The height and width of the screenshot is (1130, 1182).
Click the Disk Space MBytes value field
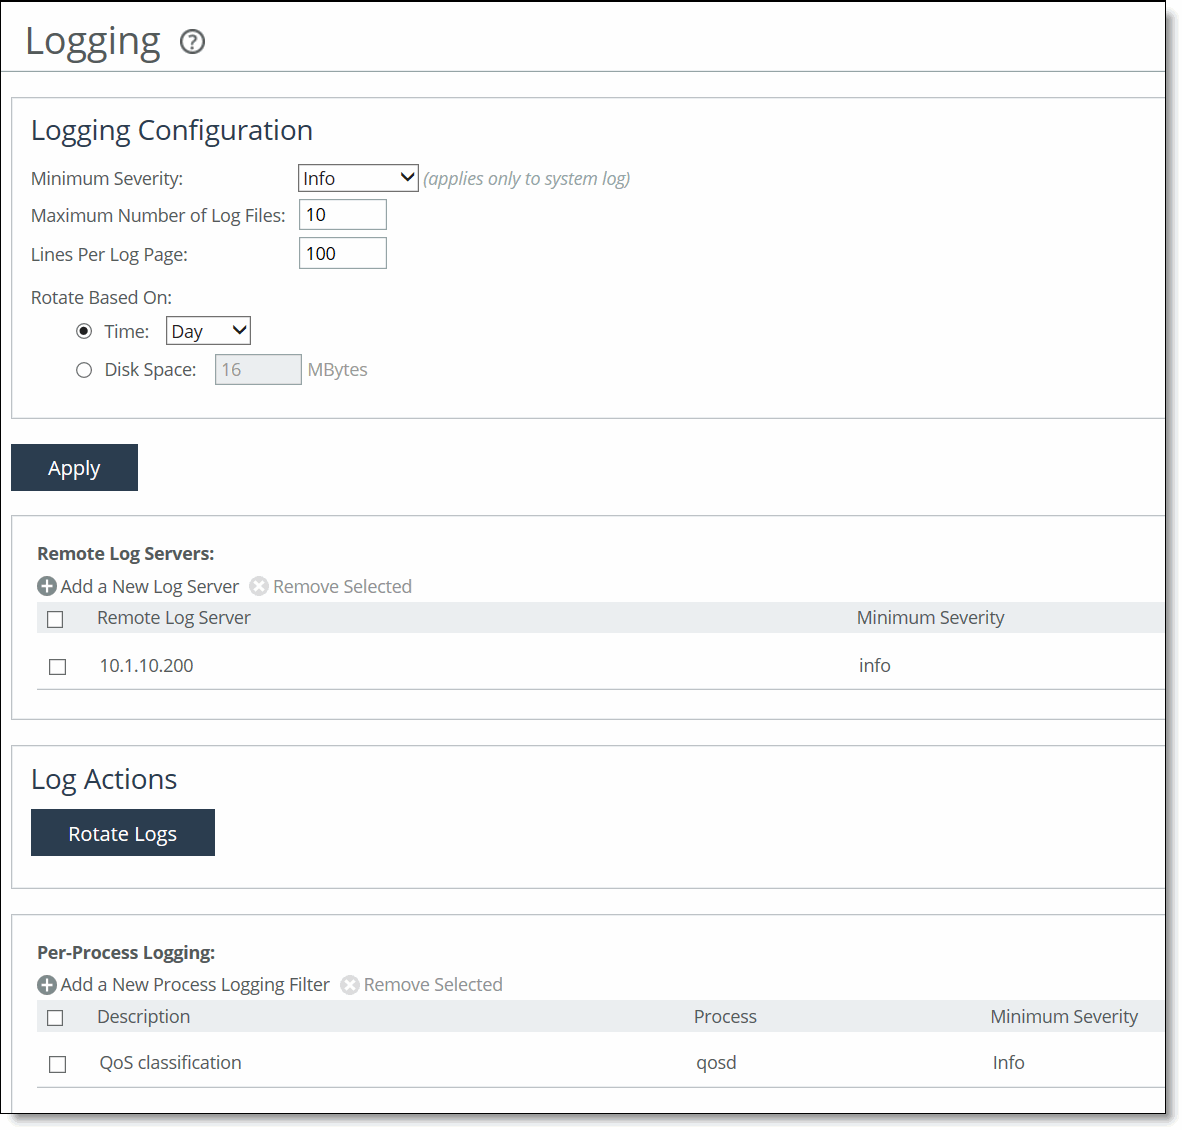(257, 369)
